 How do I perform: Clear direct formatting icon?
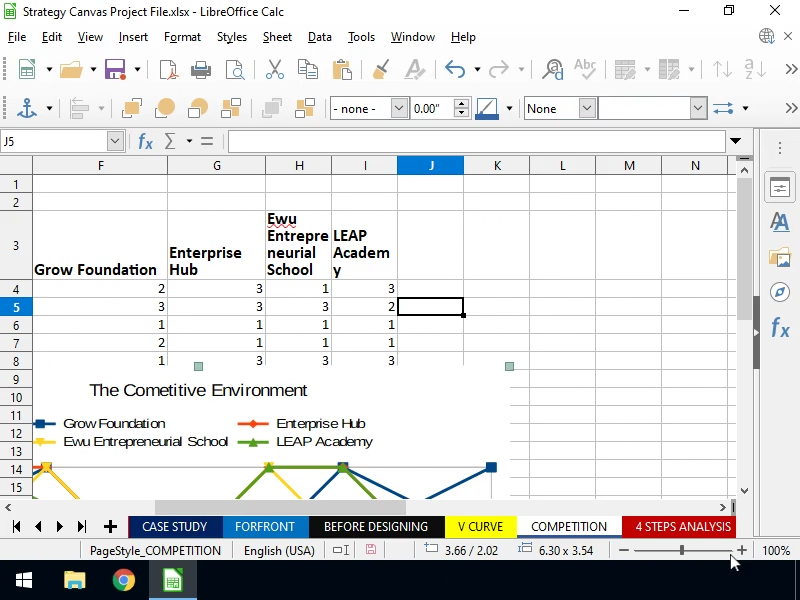click(x=414, y=69)
